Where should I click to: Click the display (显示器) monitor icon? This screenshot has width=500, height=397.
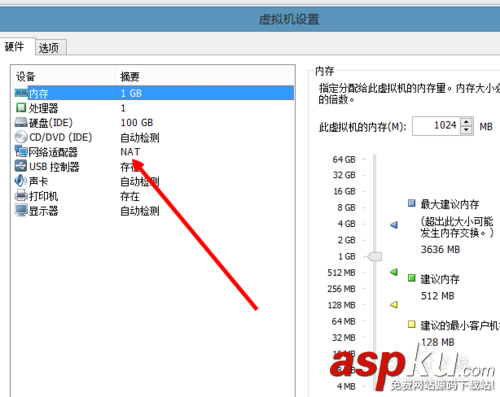point(21,211)
